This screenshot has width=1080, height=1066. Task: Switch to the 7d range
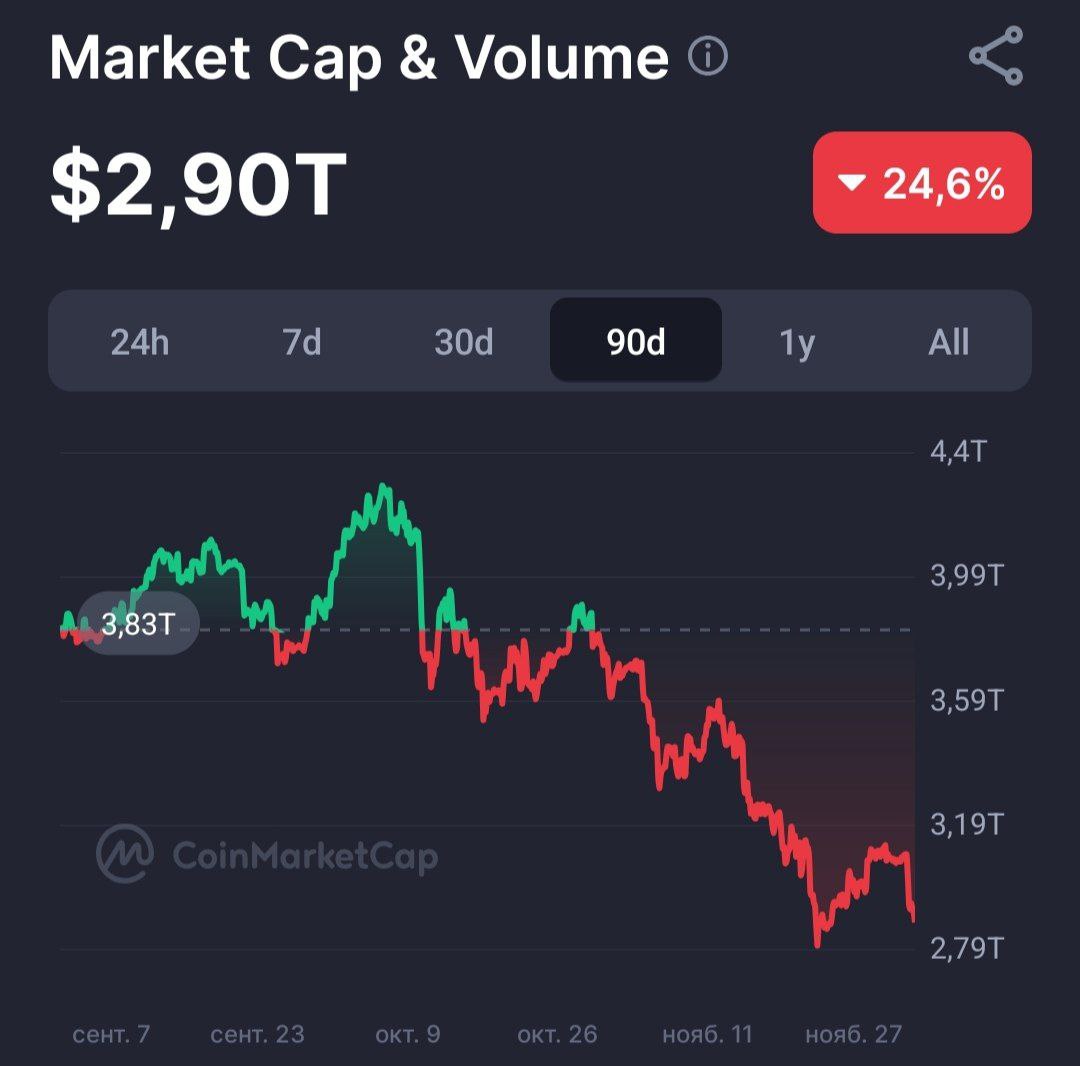pyautogui.click(x=302, y=342)
